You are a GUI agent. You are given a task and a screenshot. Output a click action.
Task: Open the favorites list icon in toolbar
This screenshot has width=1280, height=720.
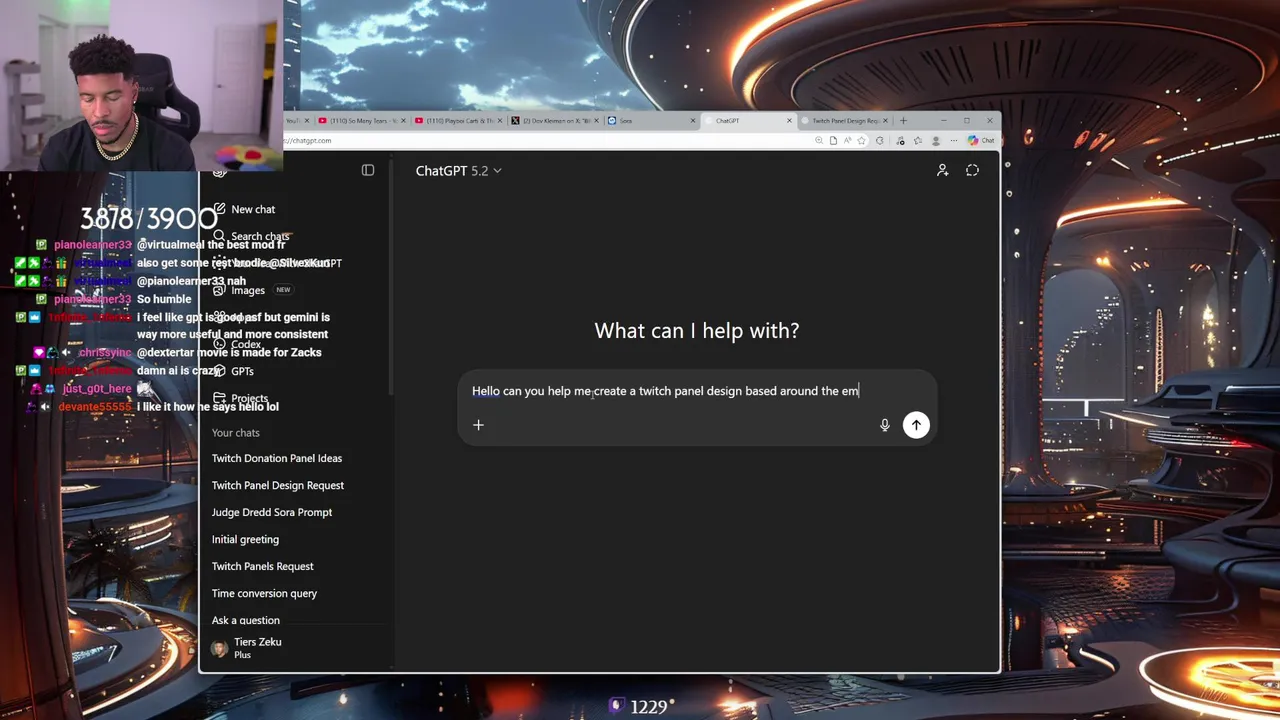pos(918,140)
